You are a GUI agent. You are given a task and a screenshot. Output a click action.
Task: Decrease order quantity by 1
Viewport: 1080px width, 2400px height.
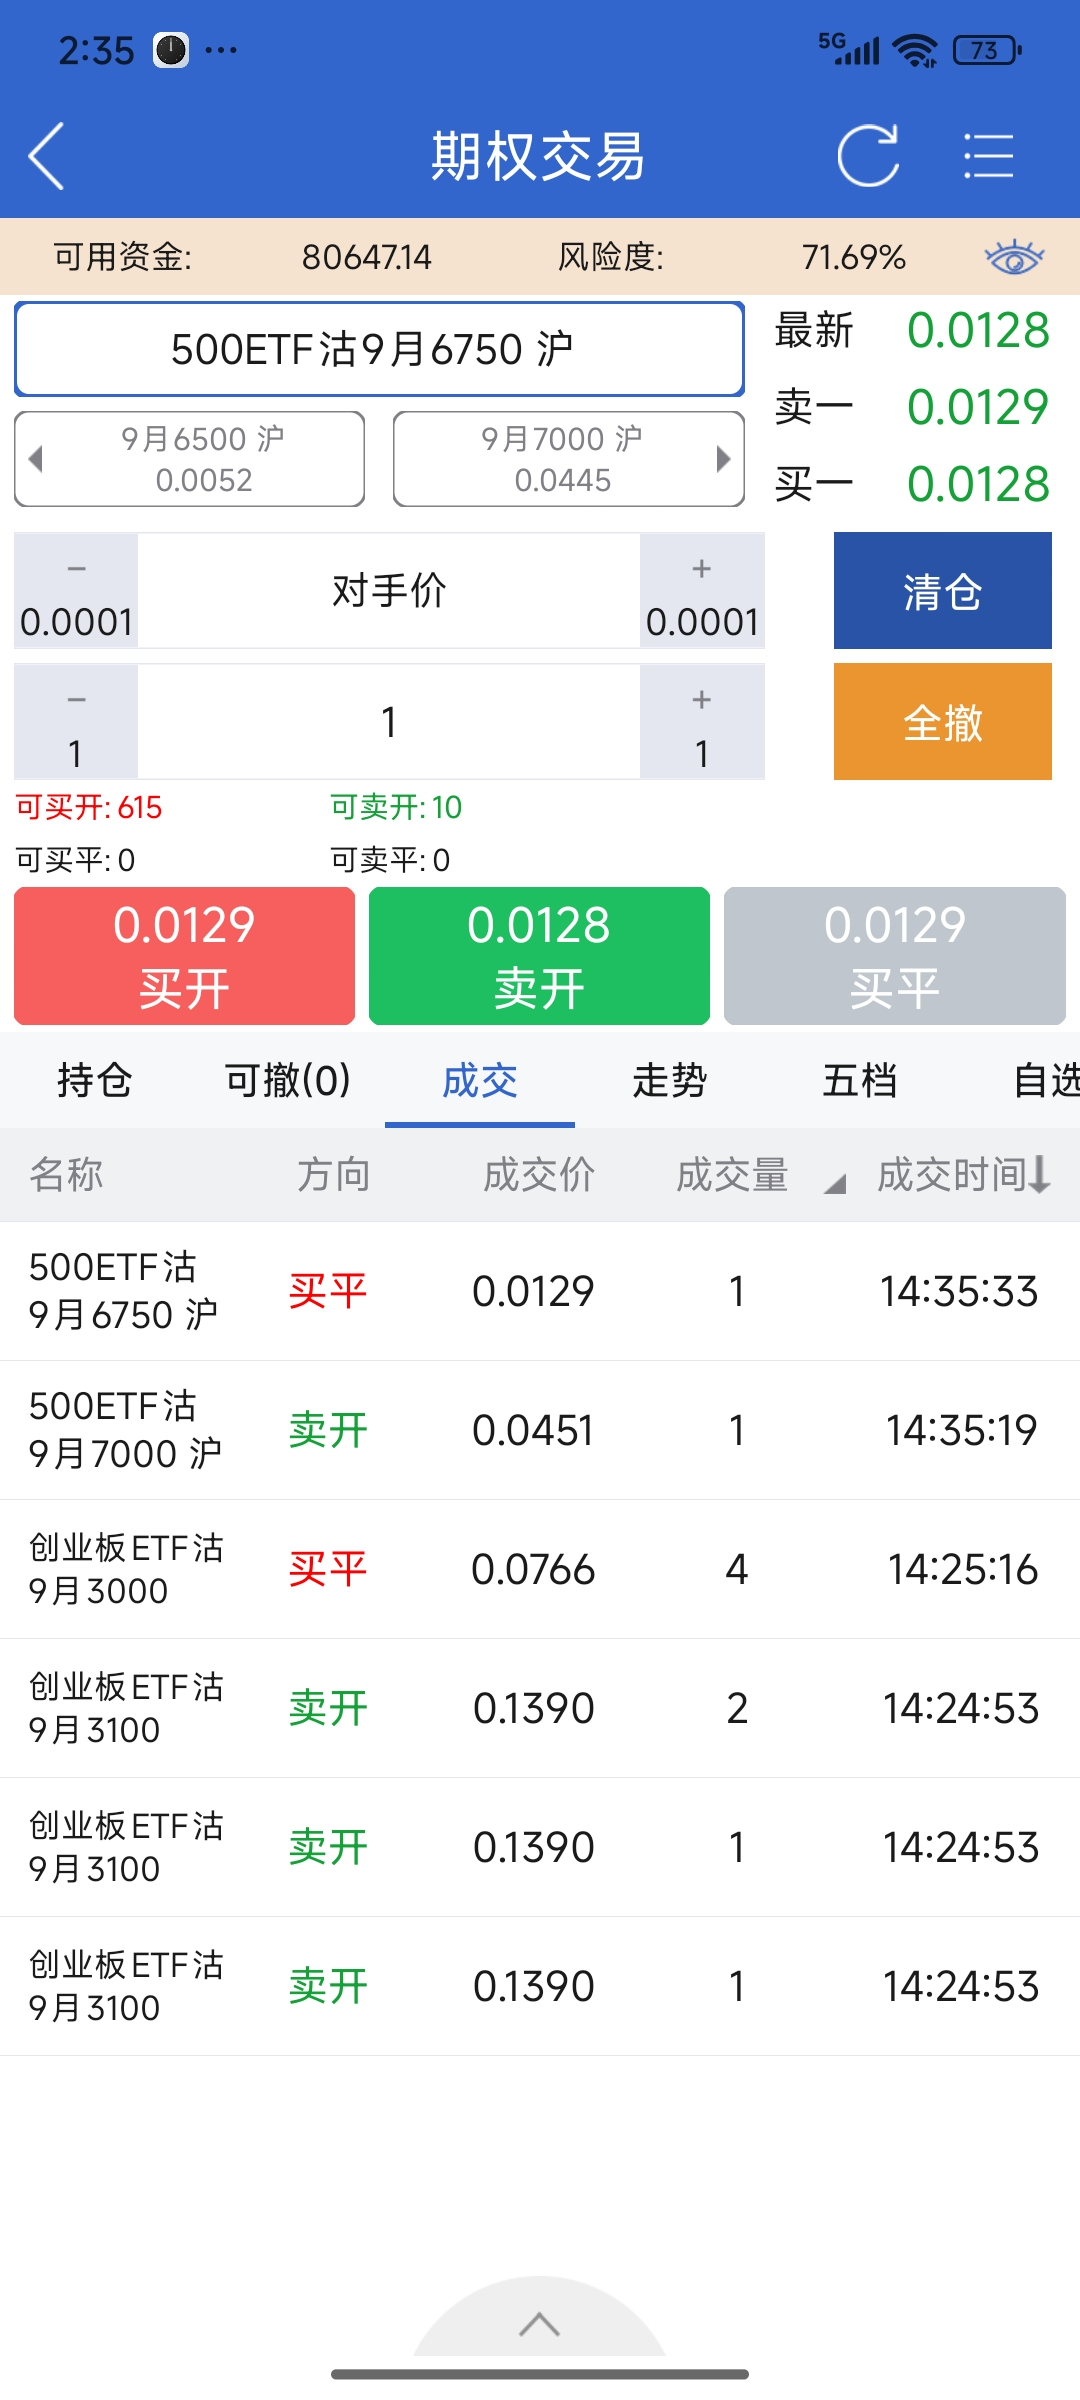(76, 722)
